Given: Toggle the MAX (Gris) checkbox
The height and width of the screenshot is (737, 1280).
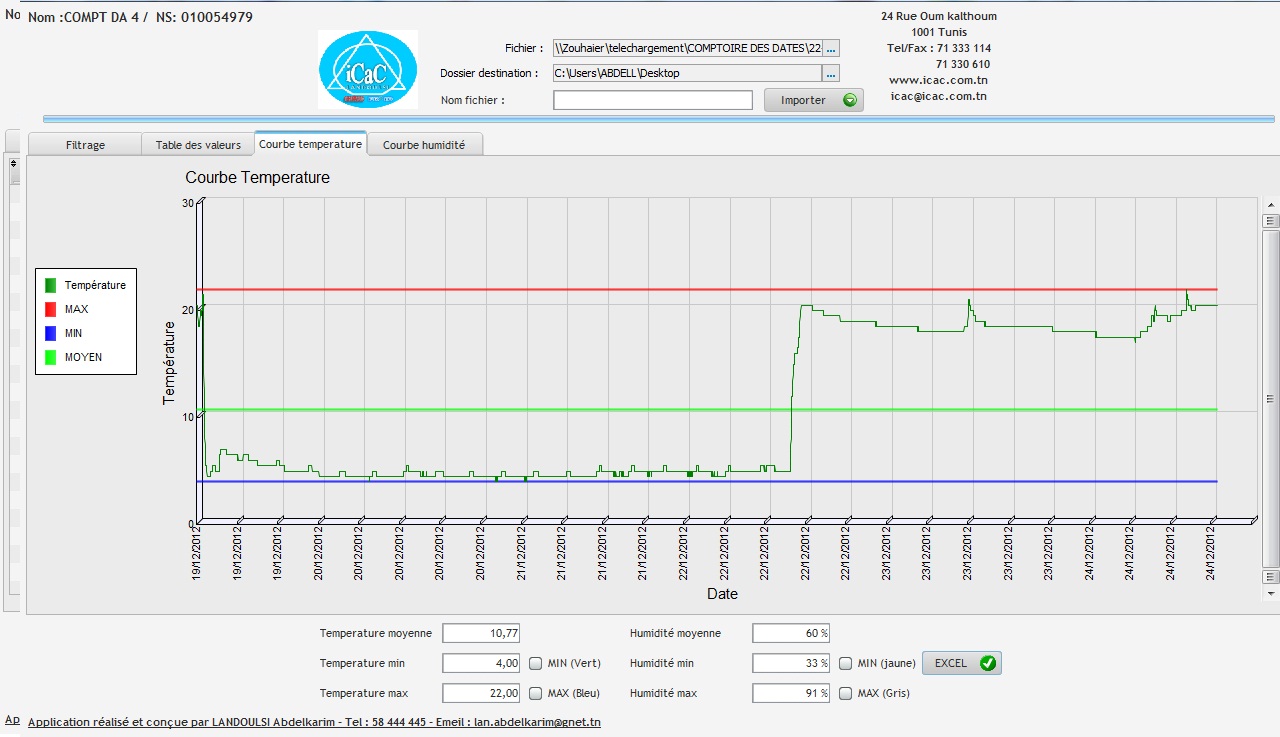Looking at the screenshot, I should (x=846, y=693).
